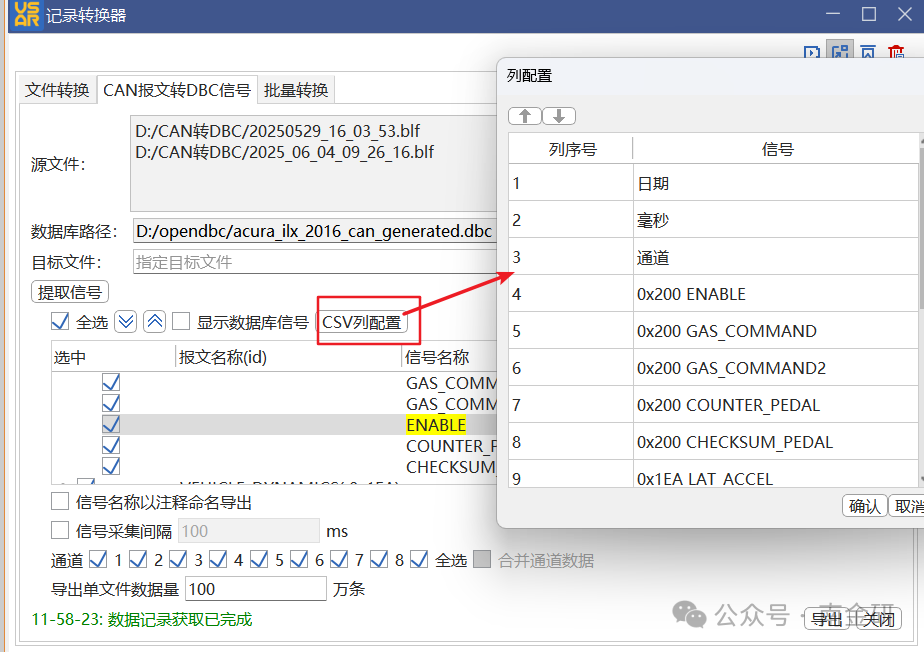Select the 毫秒 row in column config
The width and height of the screenshot is (924, 652).
pyautogui.click(x=713, y=220)
